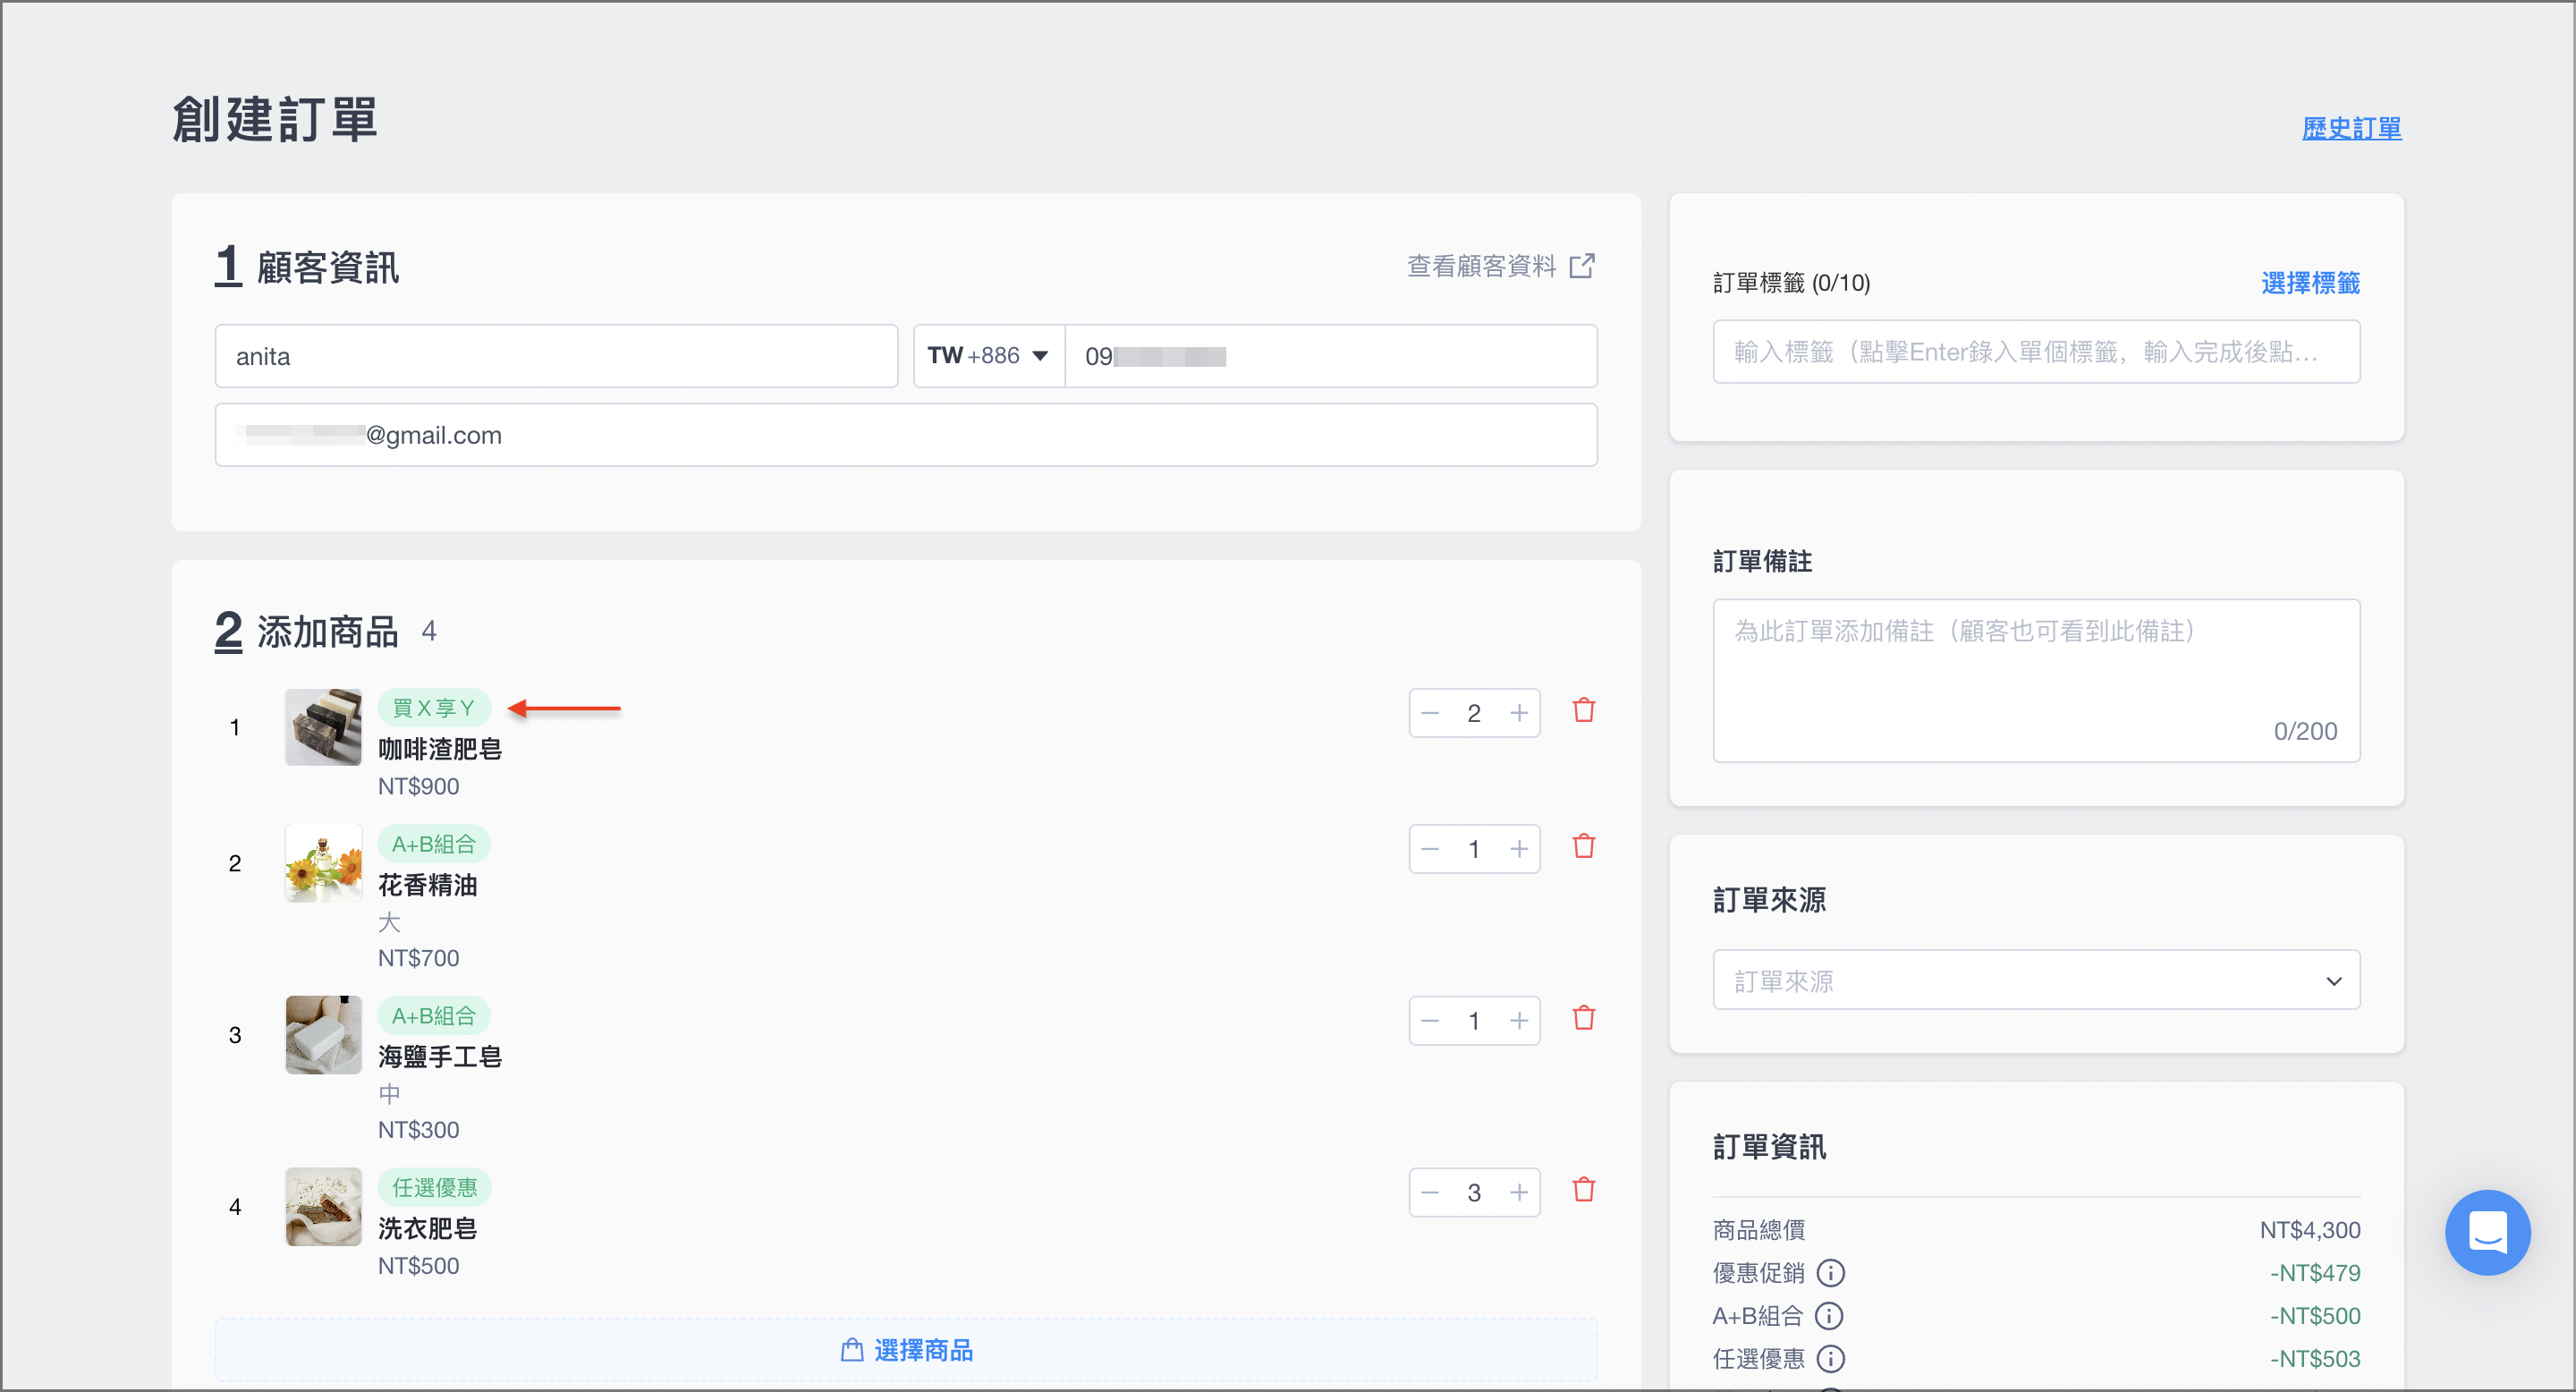Click the 洗衣肥皂 product name
The width and height of the screenshot is (2576, 1392).
click(427, 1229)
